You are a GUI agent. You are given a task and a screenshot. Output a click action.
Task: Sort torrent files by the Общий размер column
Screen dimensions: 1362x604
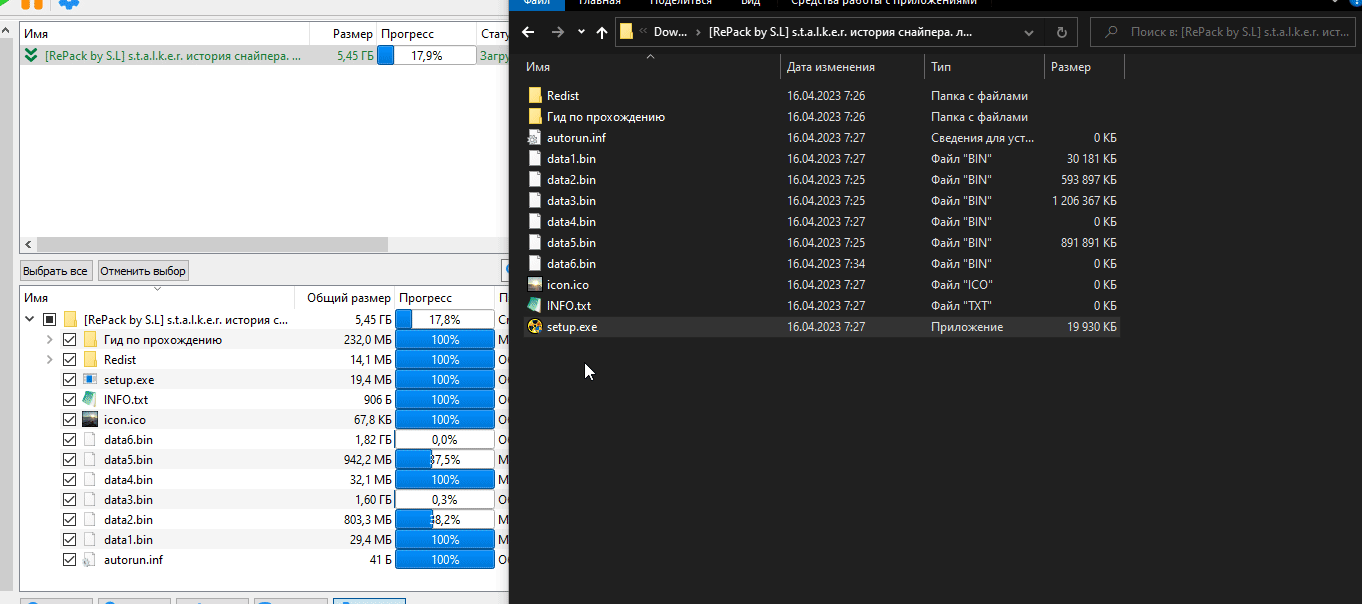[x=345, y=298]
